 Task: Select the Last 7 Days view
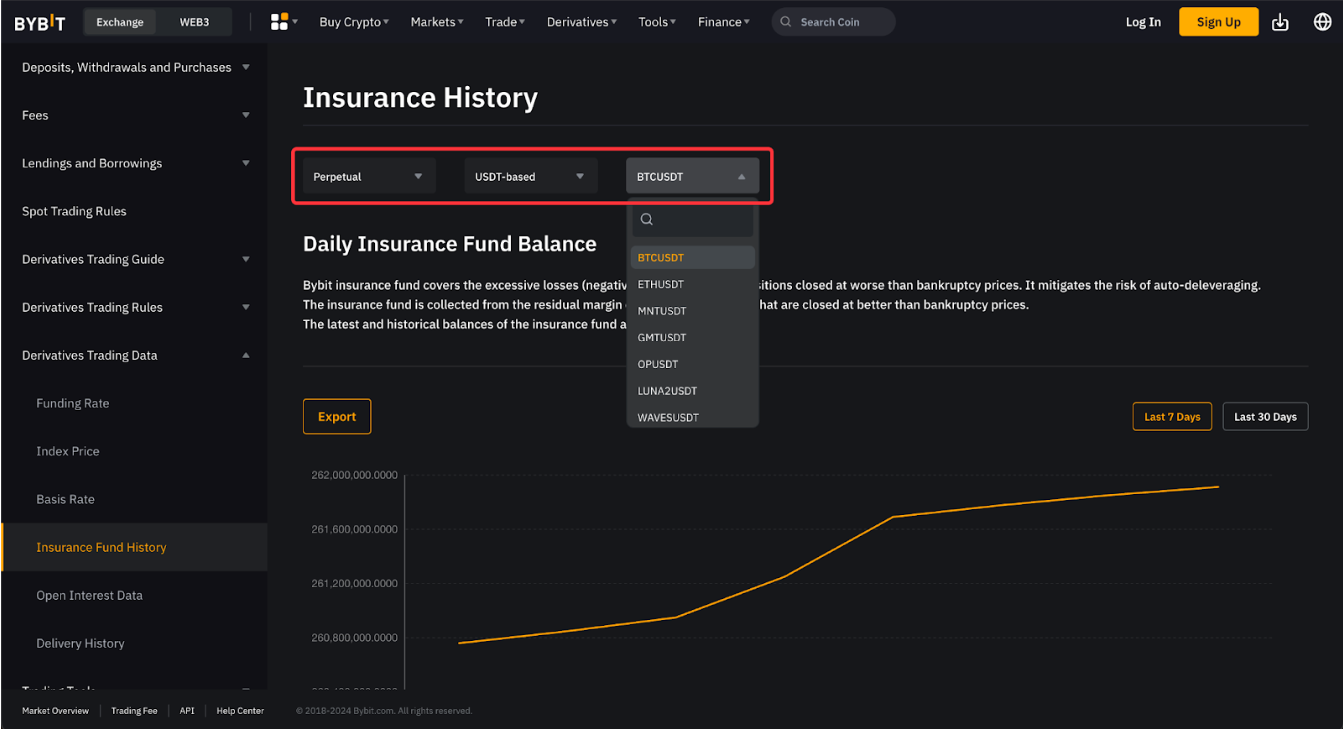(1171, 416)
